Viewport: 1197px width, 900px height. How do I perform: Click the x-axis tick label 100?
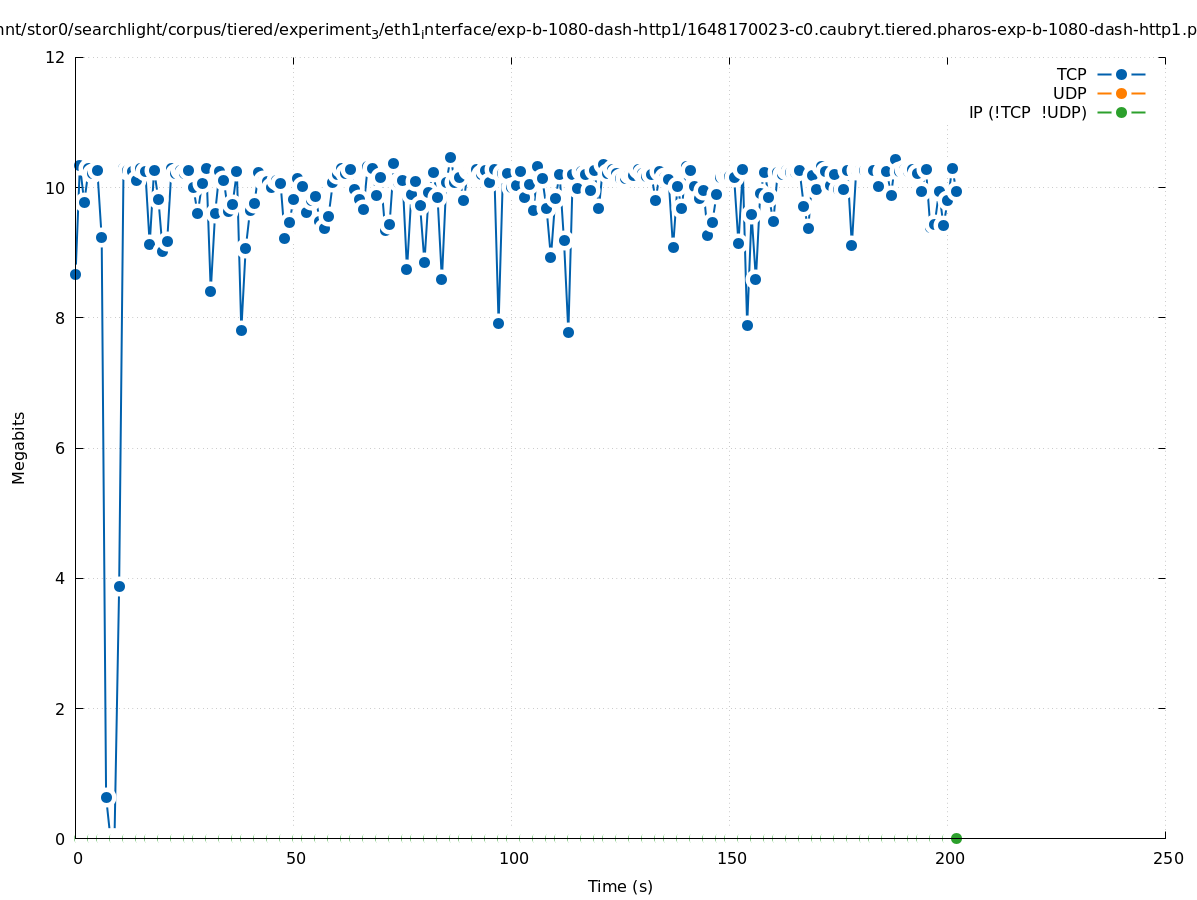(513, 859)
